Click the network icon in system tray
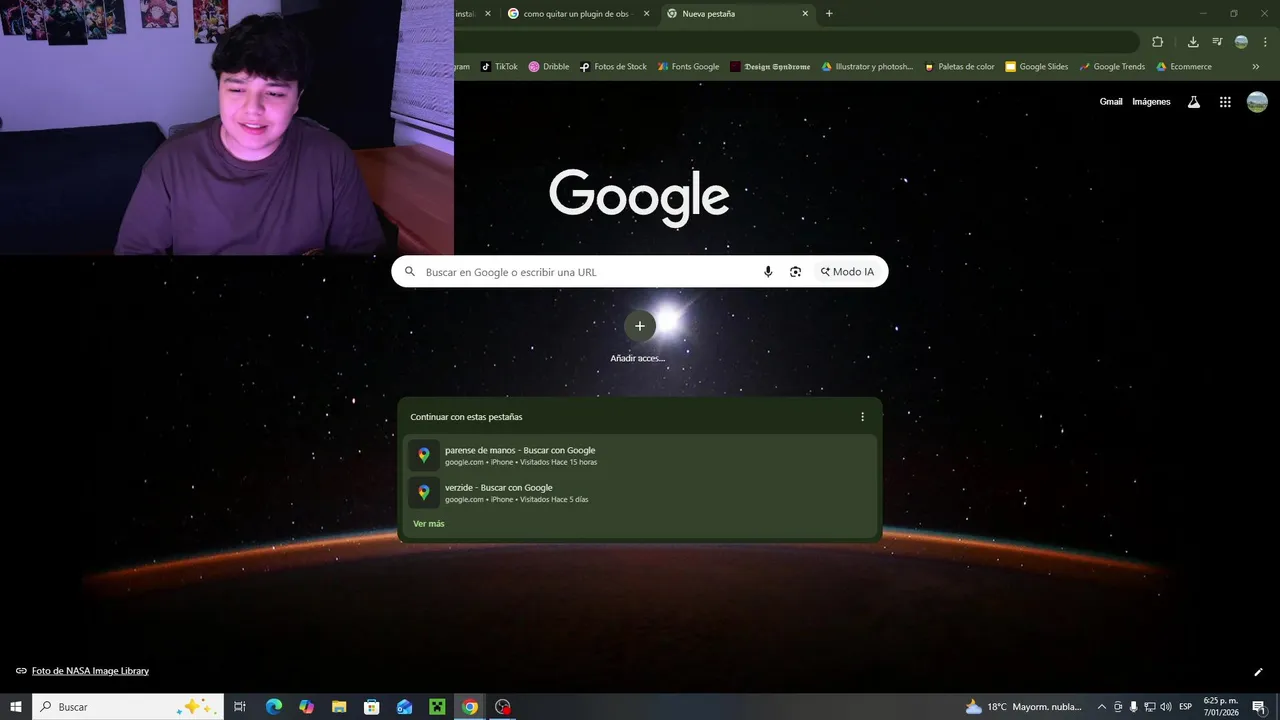 pos(1150,707)
